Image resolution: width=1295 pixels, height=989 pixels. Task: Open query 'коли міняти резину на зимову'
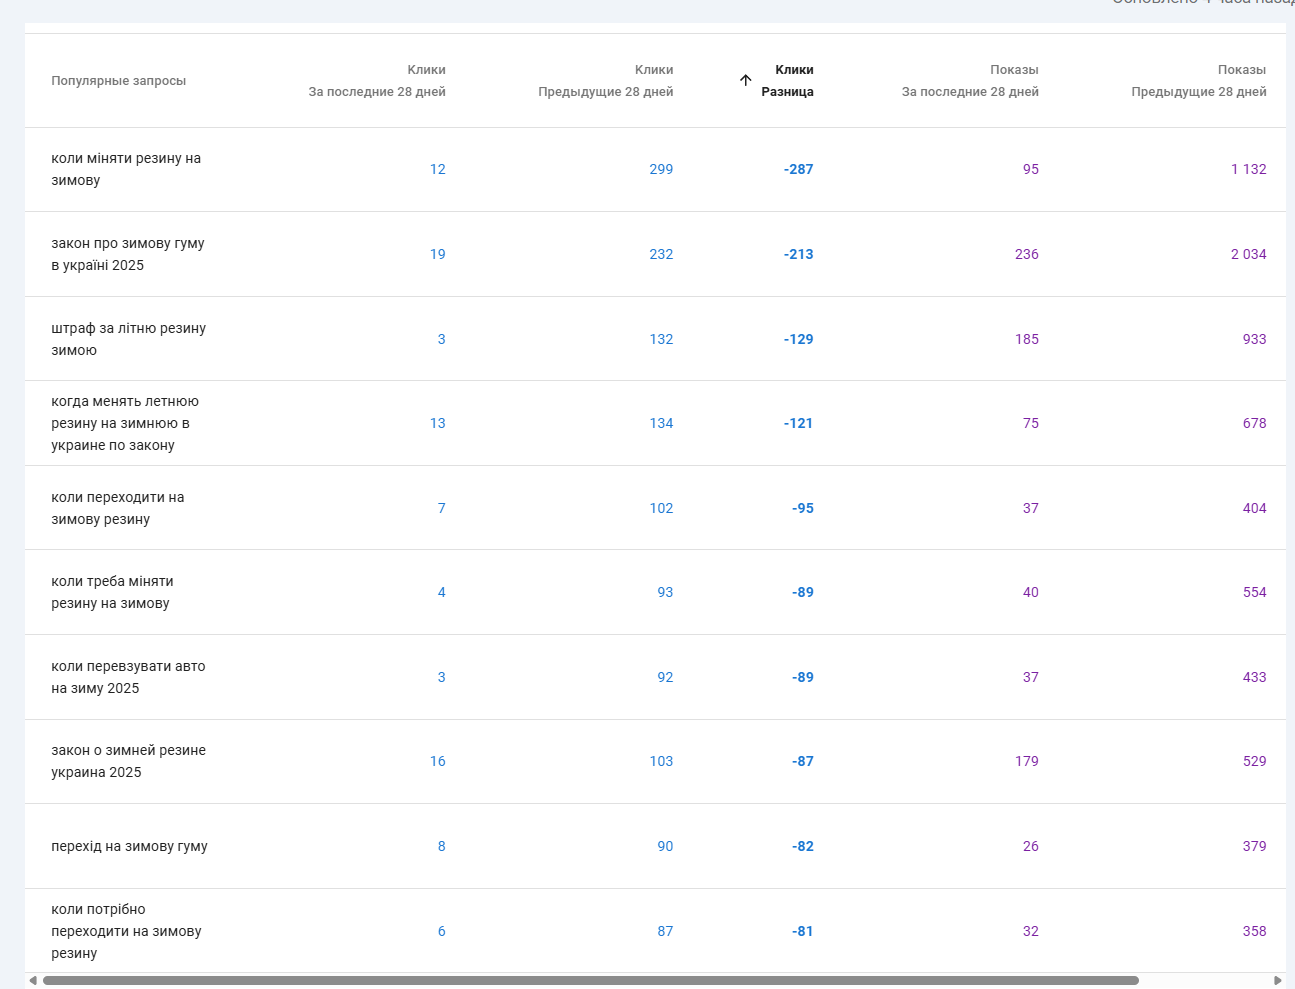(126, 169)
